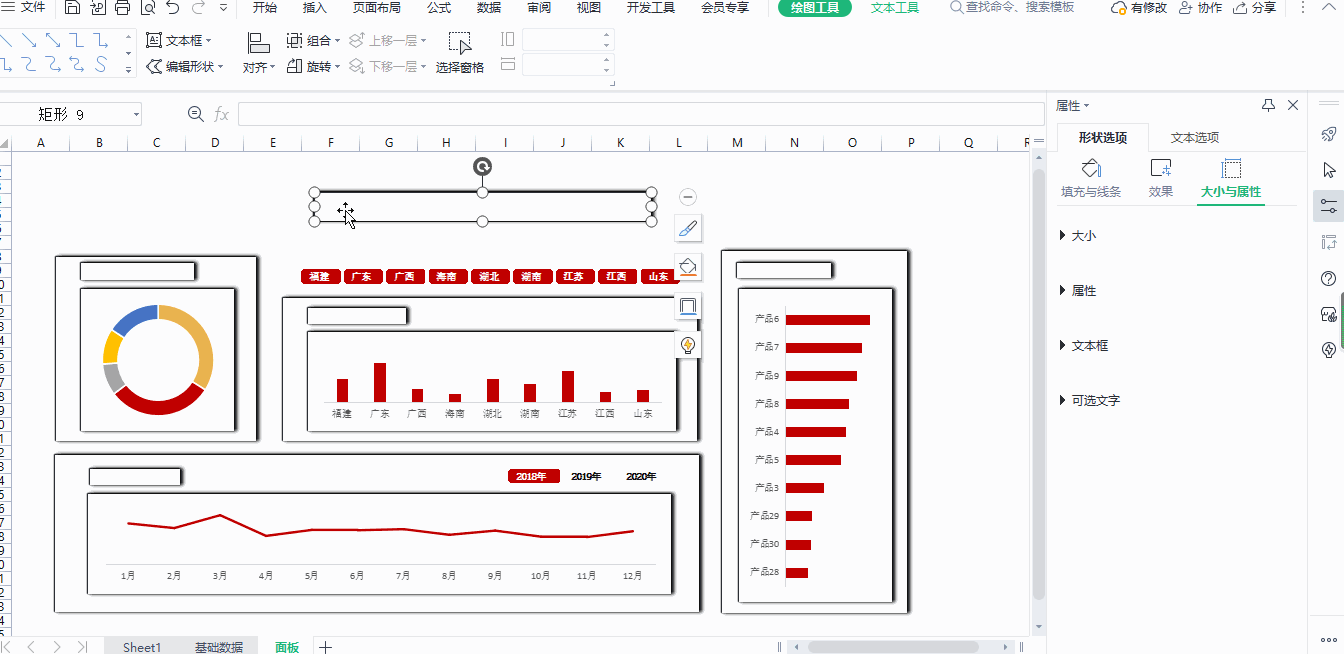Viewport: 1344px width, 654px height.
Task: Click the Print icon in quick access toolbar
Action: tap(122, 8)
